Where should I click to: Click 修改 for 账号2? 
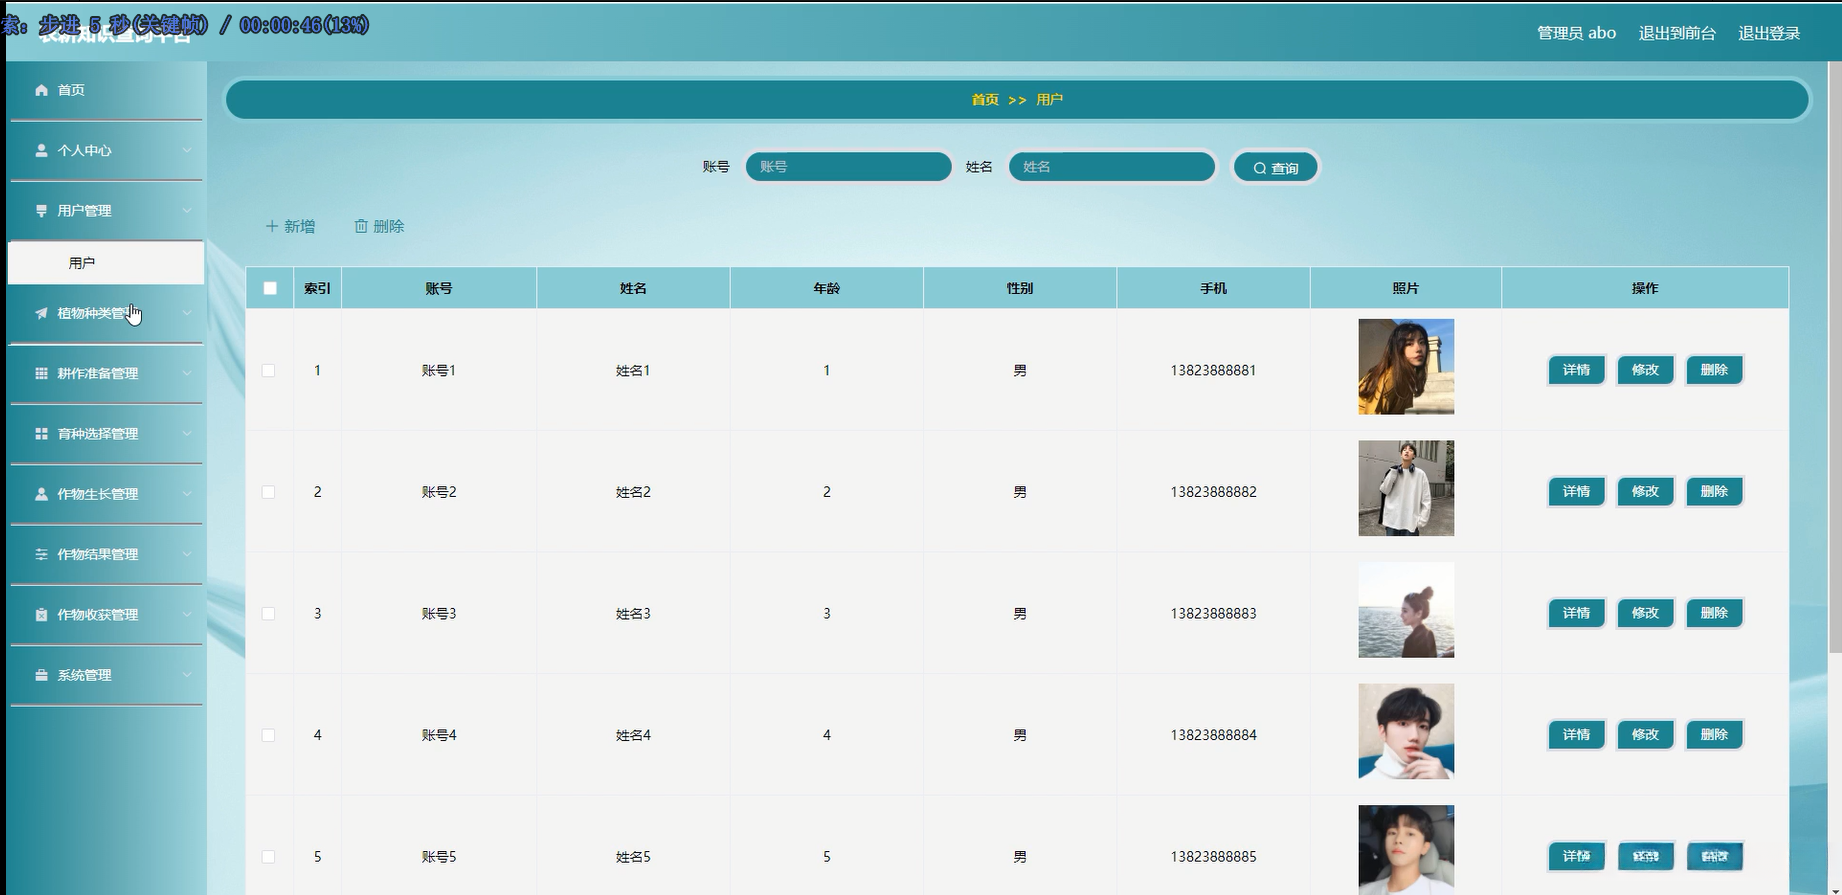click(x=1645, y=492)
